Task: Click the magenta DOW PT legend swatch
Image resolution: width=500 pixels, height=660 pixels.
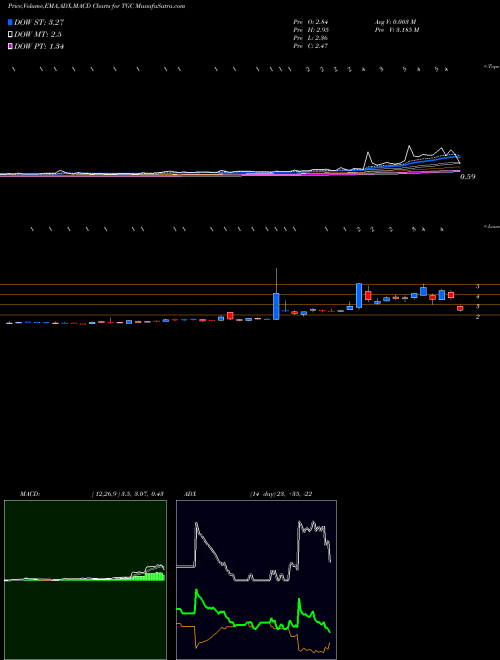Action: click(x=10, y=46)
